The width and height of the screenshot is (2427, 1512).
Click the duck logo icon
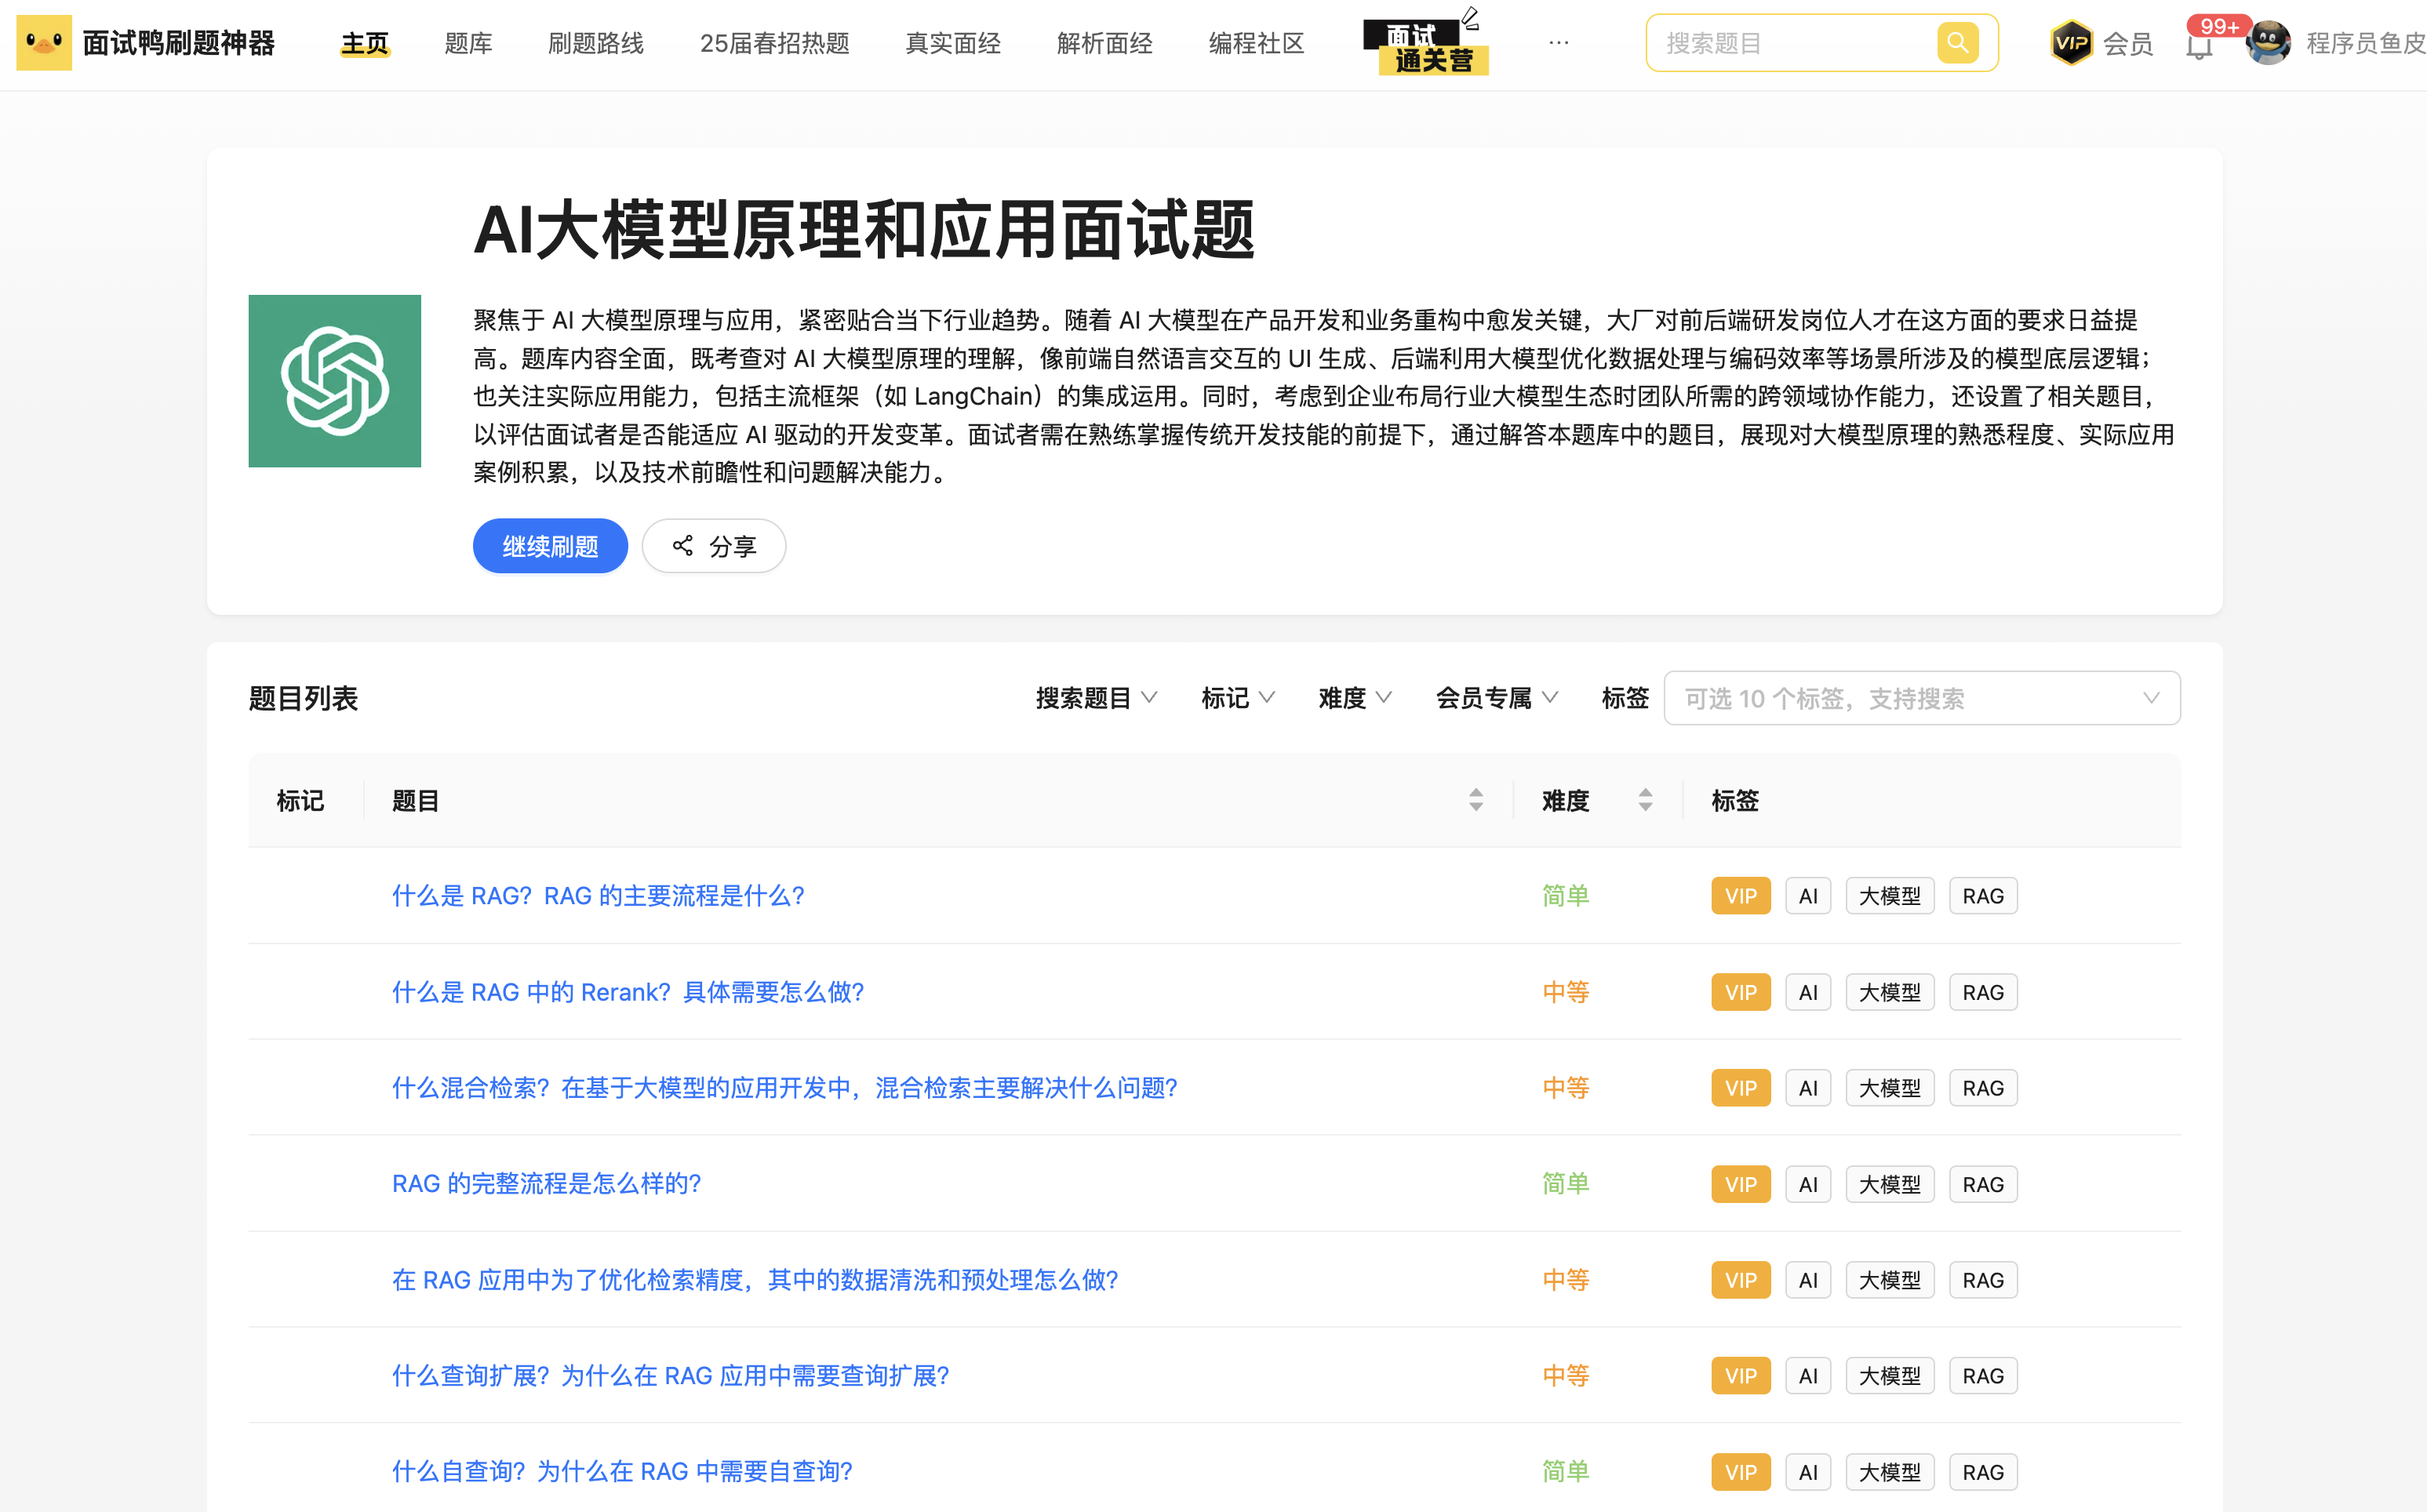tap(44, 43)
